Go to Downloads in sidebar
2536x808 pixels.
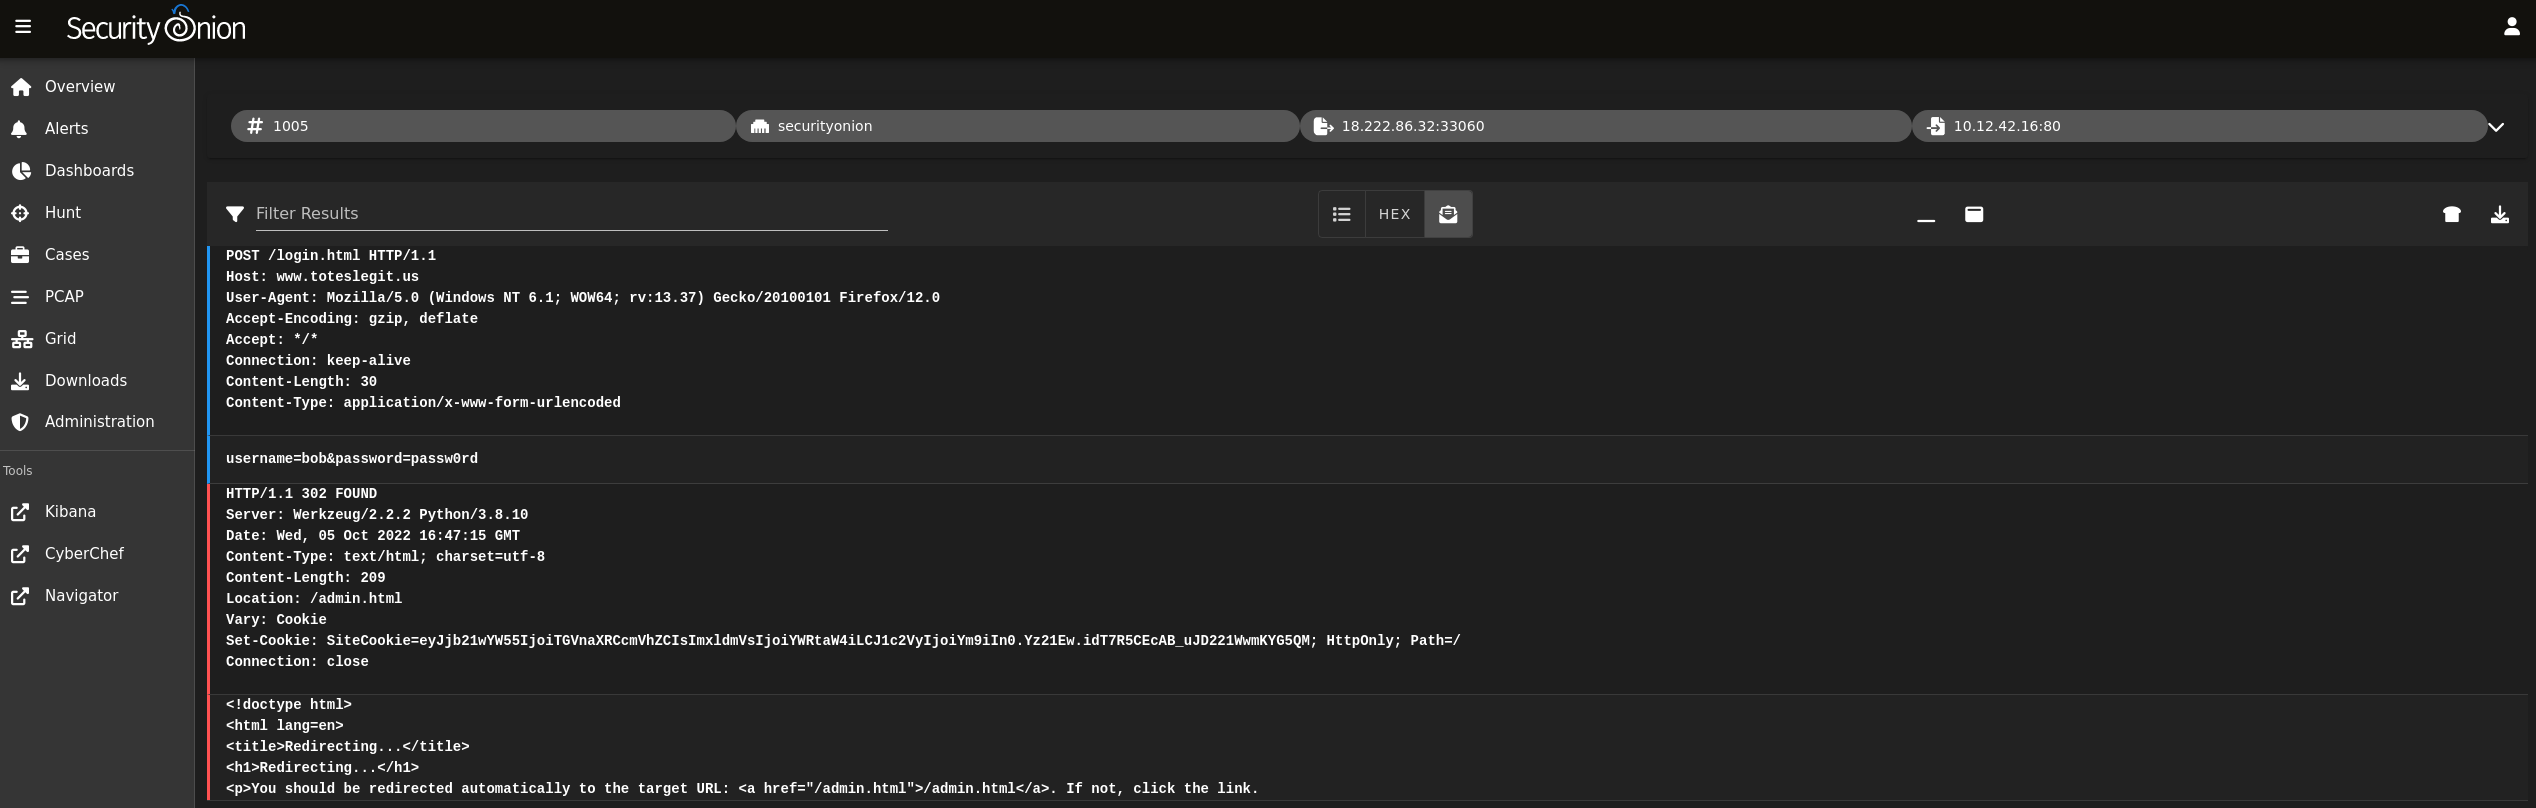[x=97, y=381]
